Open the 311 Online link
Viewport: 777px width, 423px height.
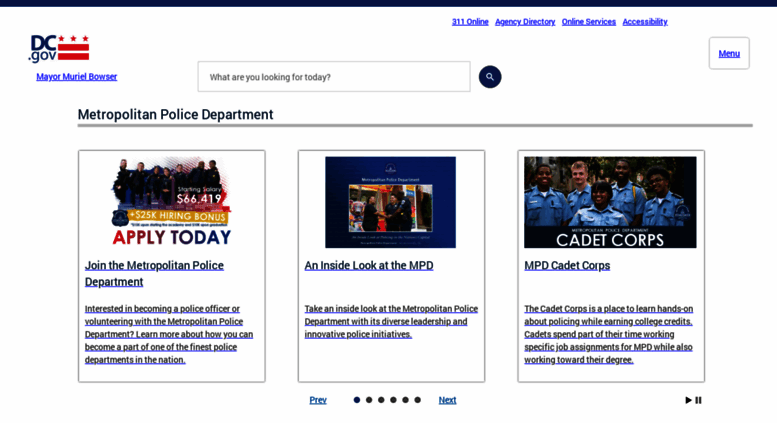470,22
